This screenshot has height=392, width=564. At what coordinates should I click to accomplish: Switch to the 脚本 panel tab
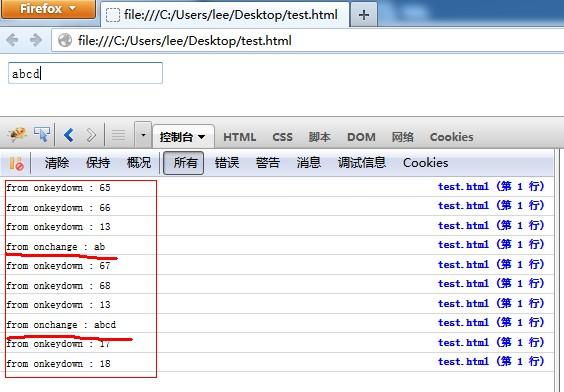(319, 137)
